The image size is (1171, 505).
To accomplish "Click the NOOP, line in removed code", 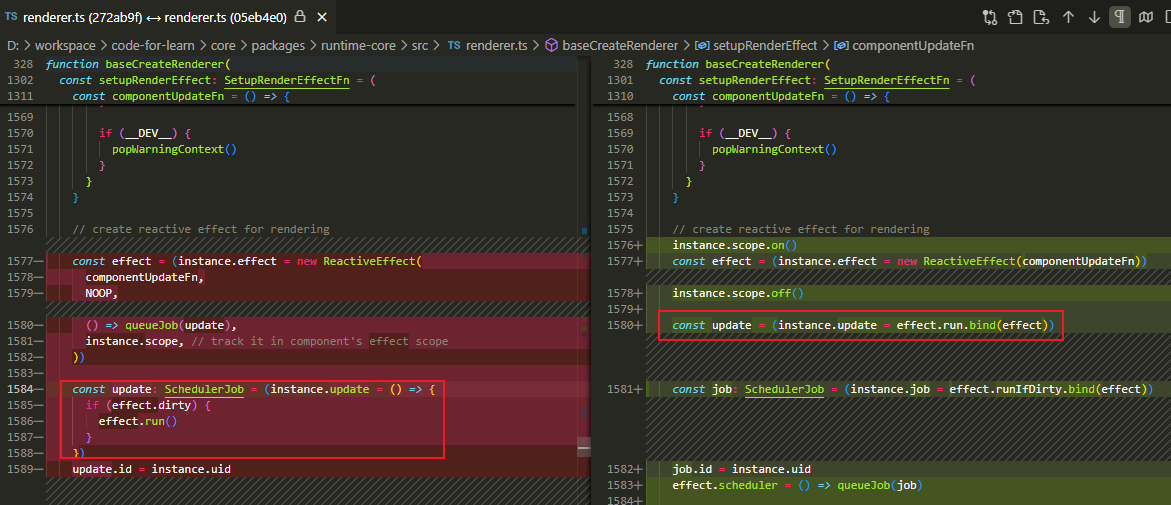I will [102, 293].
